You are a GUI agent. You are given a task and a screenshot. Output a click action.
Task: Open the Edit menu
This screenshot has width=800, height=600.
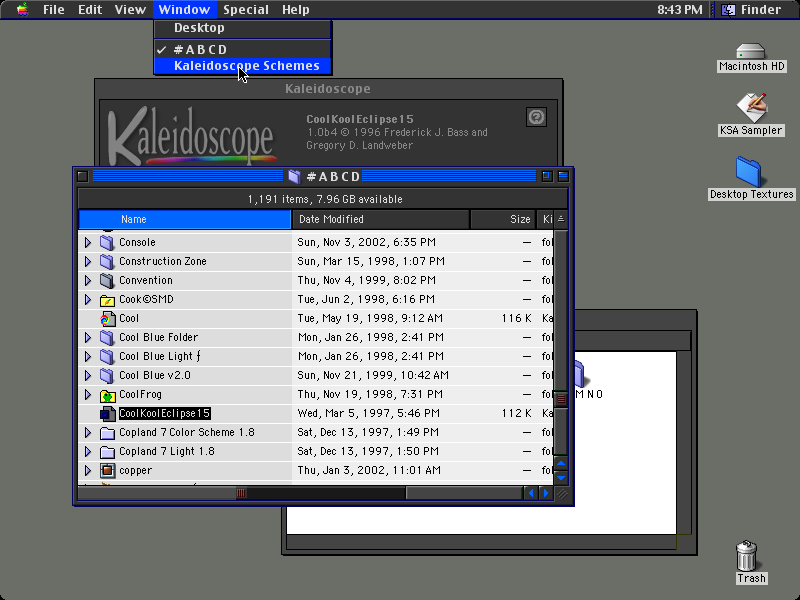[90, 9]
